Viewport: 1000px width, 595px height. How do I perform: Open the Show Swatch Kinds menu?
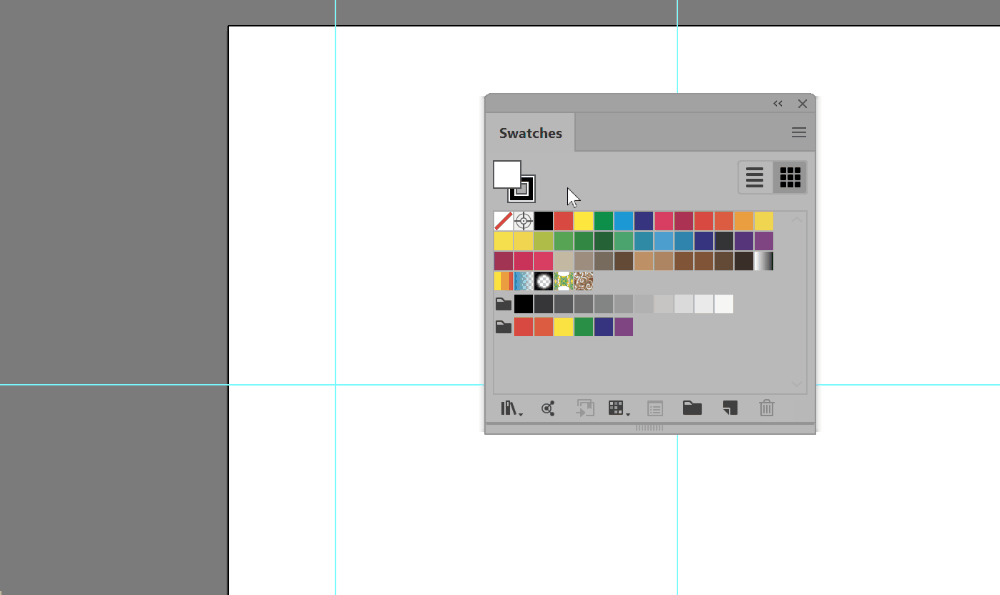click(619, 408)
